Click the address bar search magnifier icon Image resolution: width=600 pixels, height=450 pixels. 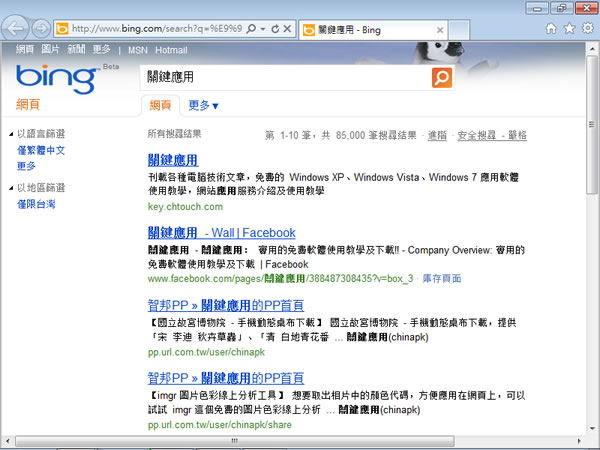[x=251, y=29]
